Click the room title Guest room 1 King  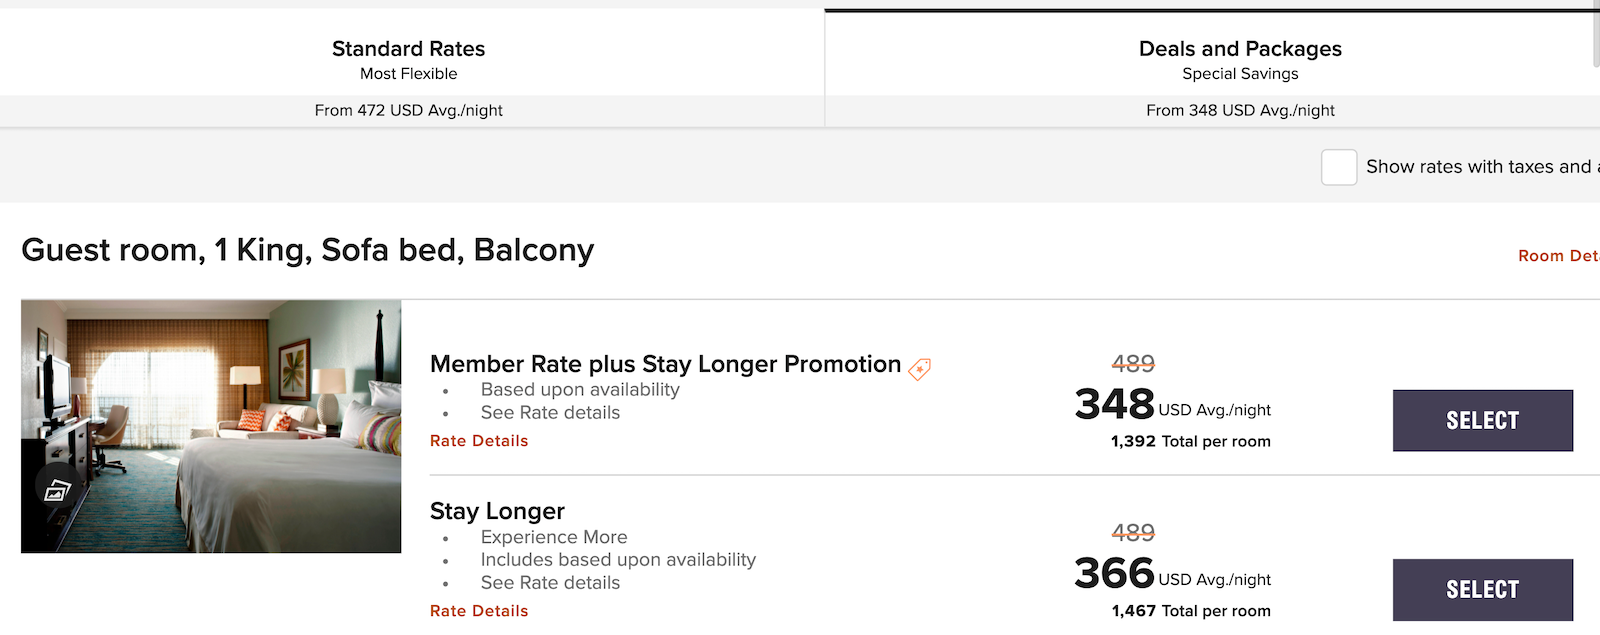pos(308,251)
